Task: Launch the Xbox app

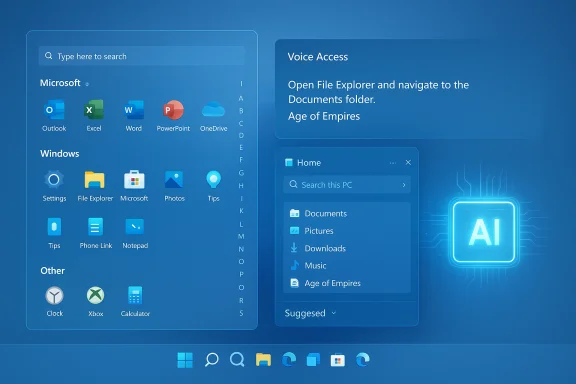Action: pyautogui.click(x=95, y=301)
